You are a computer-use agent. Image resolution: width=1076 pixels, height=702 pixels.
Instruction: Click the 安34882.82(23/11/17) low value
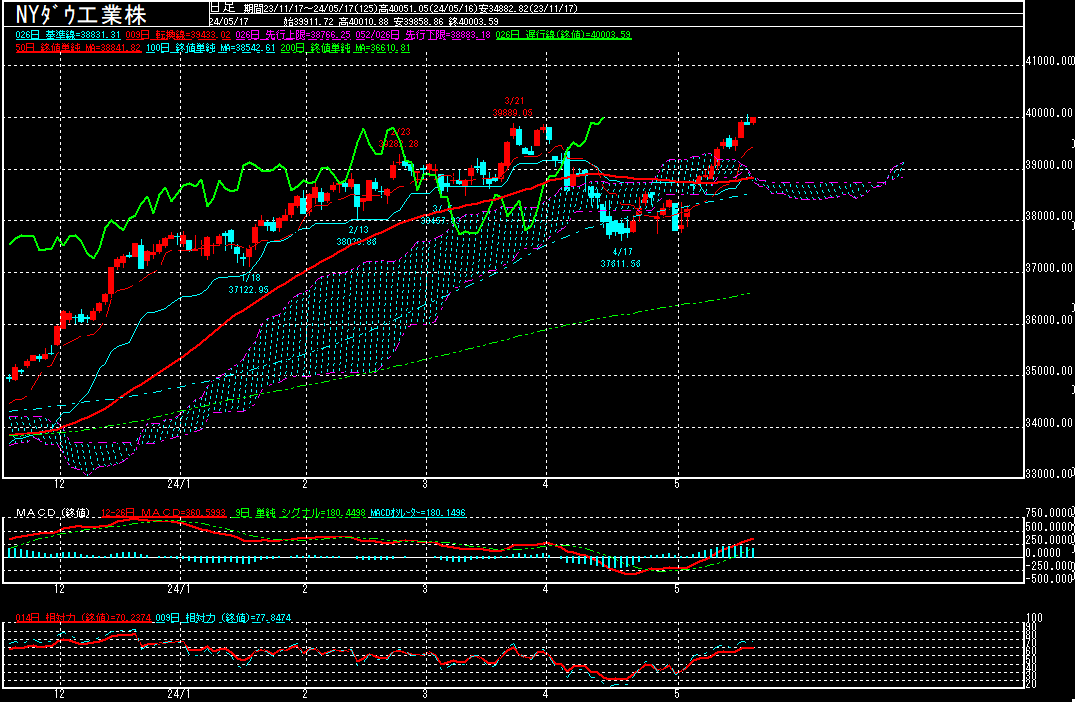(527, 9)
